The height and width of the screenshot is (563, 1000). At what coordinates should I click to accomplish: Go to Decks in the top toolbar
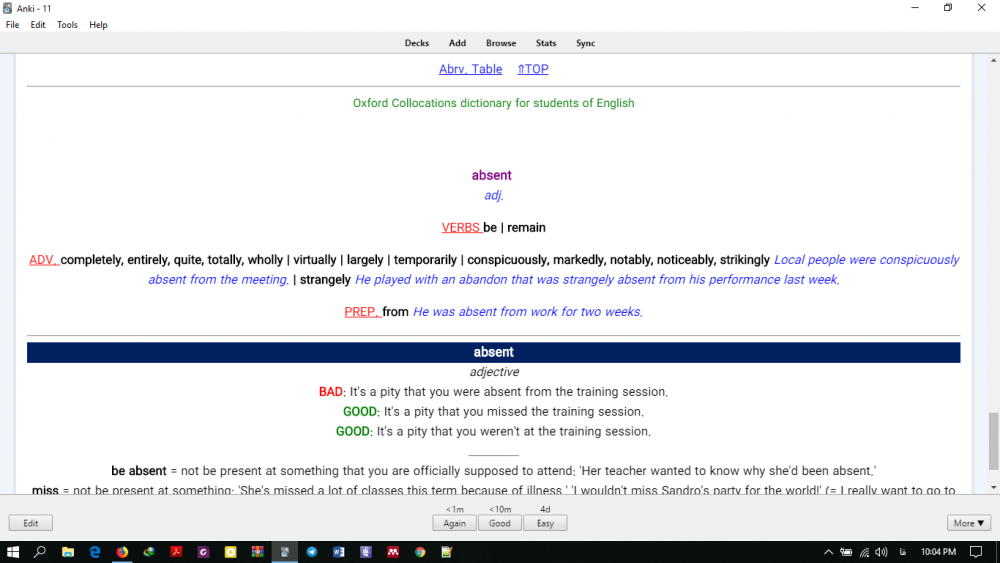[416, 43]
